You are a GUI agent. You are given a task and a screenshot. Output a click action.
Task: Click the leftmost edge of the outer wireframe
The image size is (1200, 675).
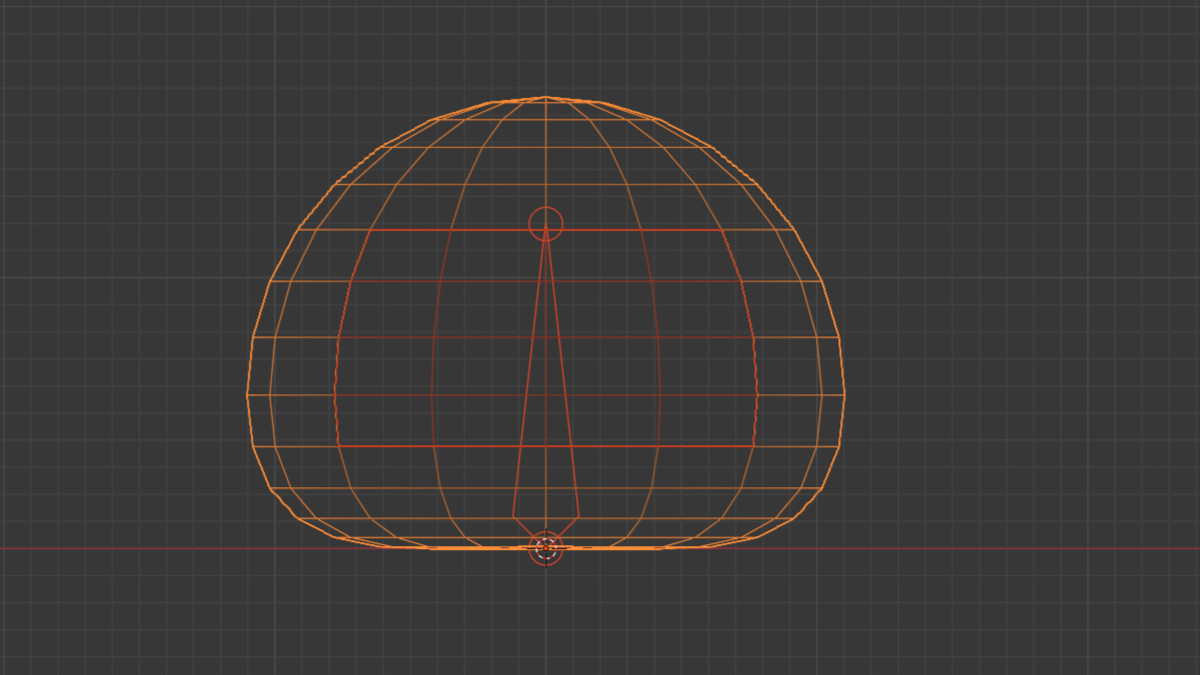point(248,394)
